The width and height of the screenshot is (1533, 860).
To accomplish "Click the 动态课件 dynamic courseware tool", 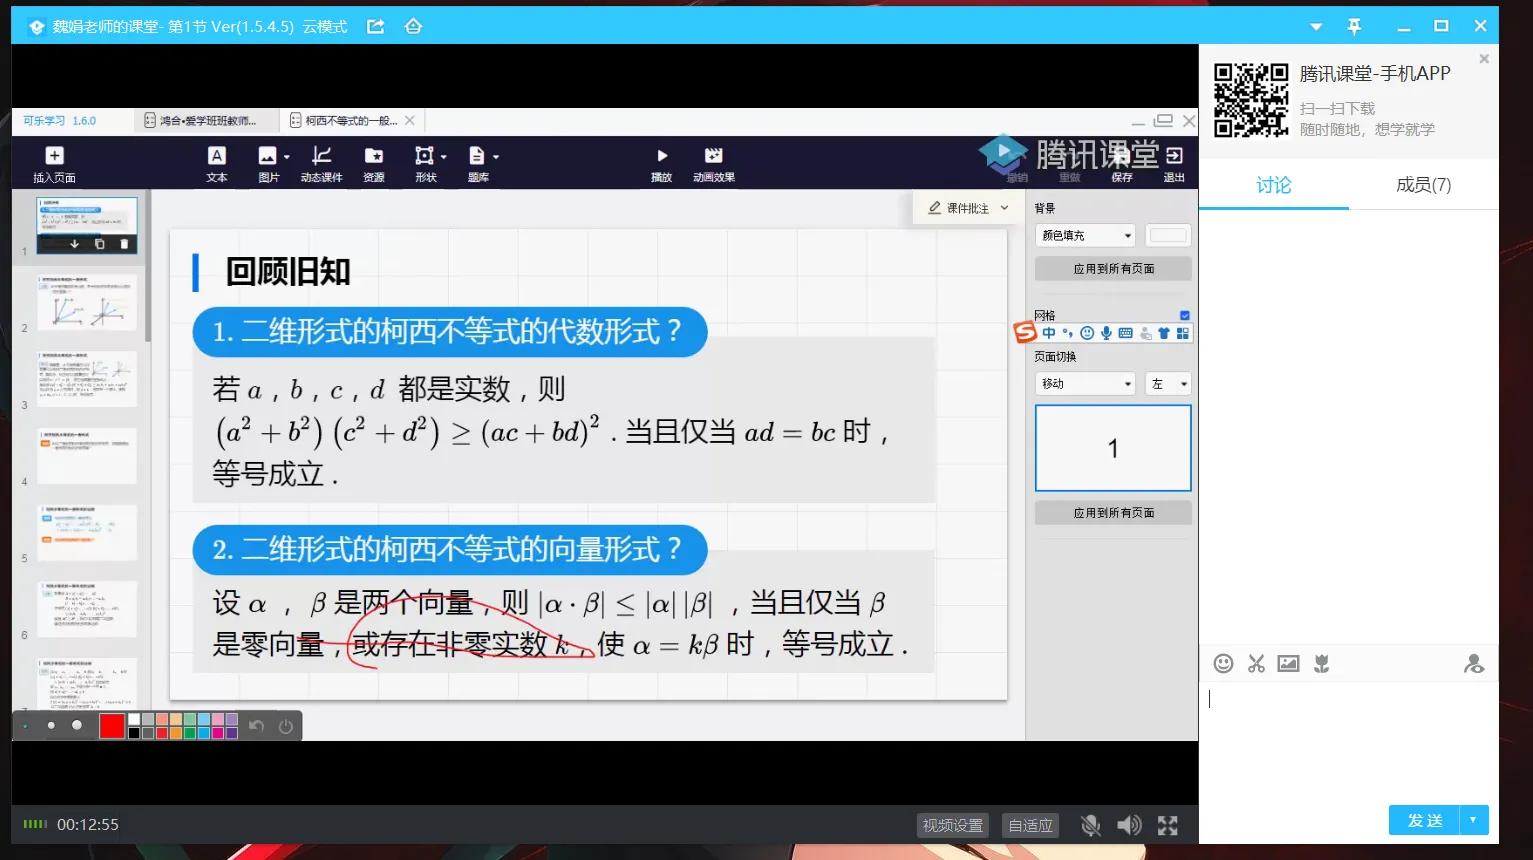I will coord(321,162).
